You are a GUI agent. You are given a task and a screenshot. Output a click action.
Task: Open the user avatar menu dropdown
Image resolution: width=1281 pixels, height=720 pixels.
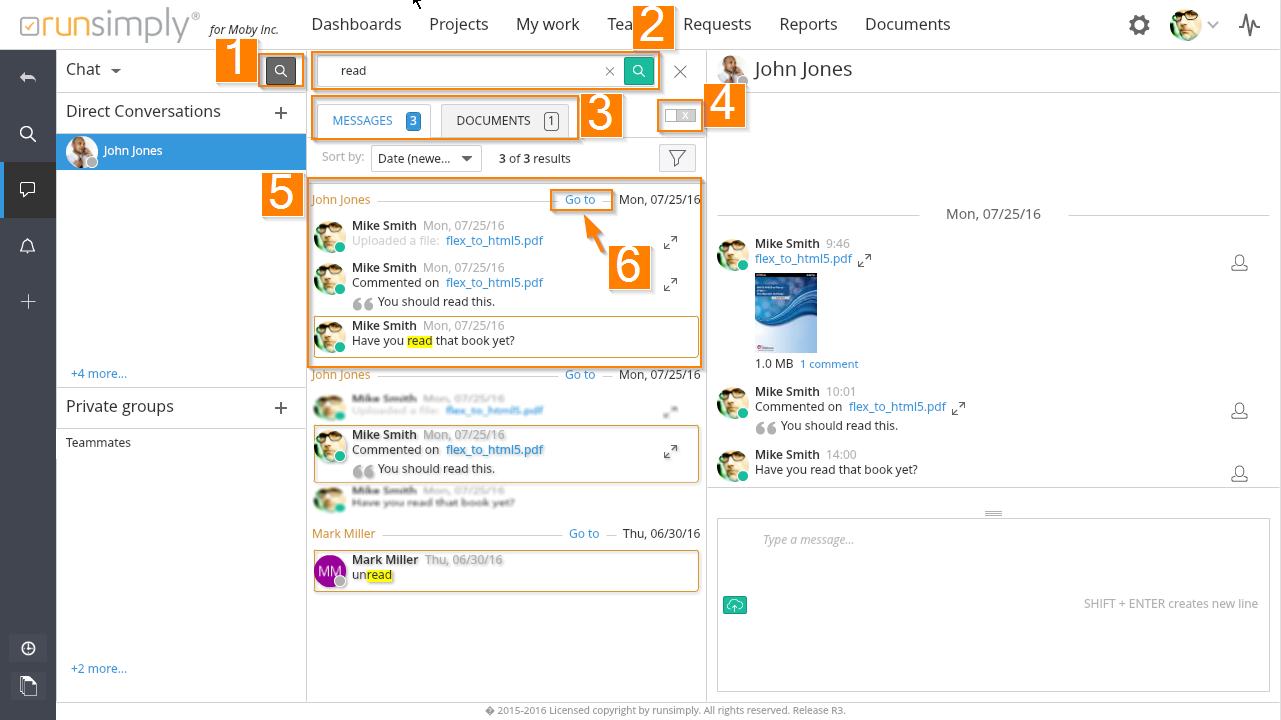1194,25
